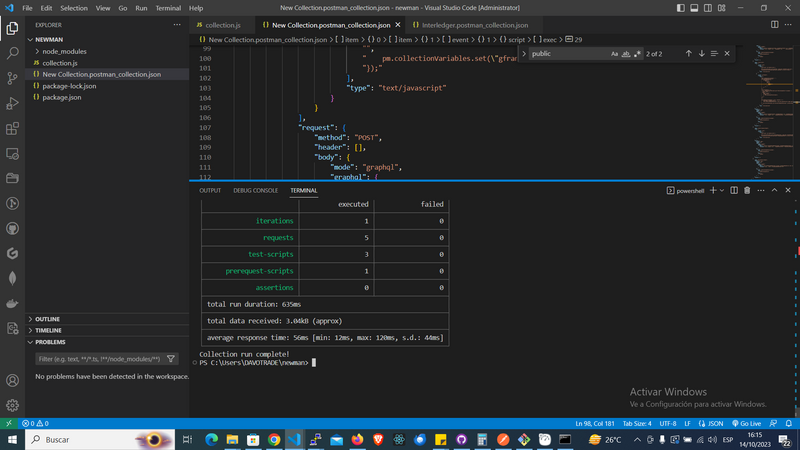This screenshot has width=800, height=450.
Task: Create a new terminal with plus icon
Action: [713, 190]
